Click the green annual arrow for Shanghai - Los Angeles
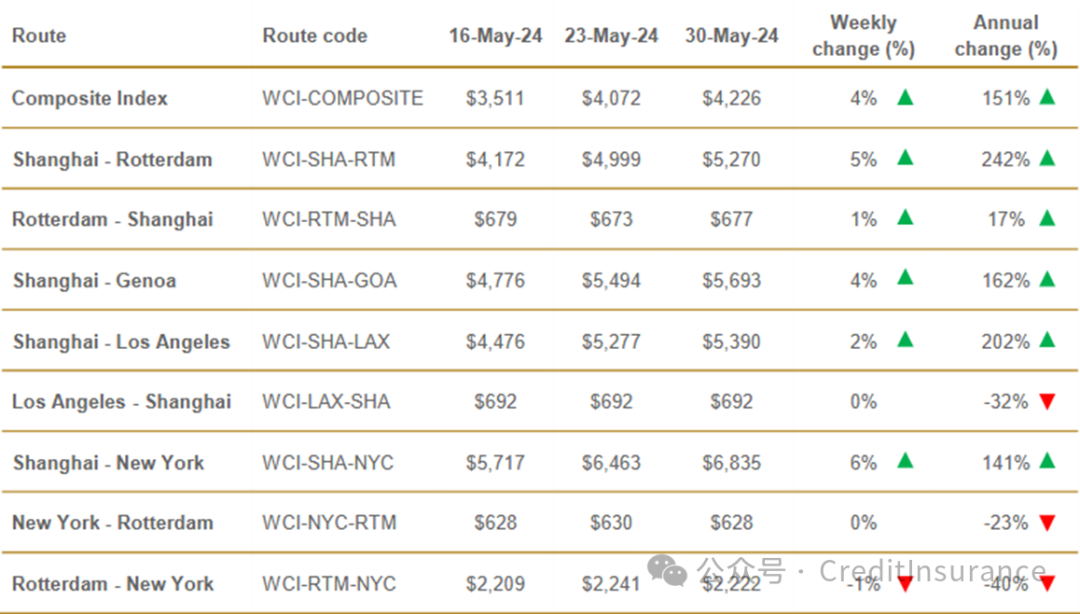Image resolution: width=1080 pixels, height=614 pixels. click(x=1047, y=340)
